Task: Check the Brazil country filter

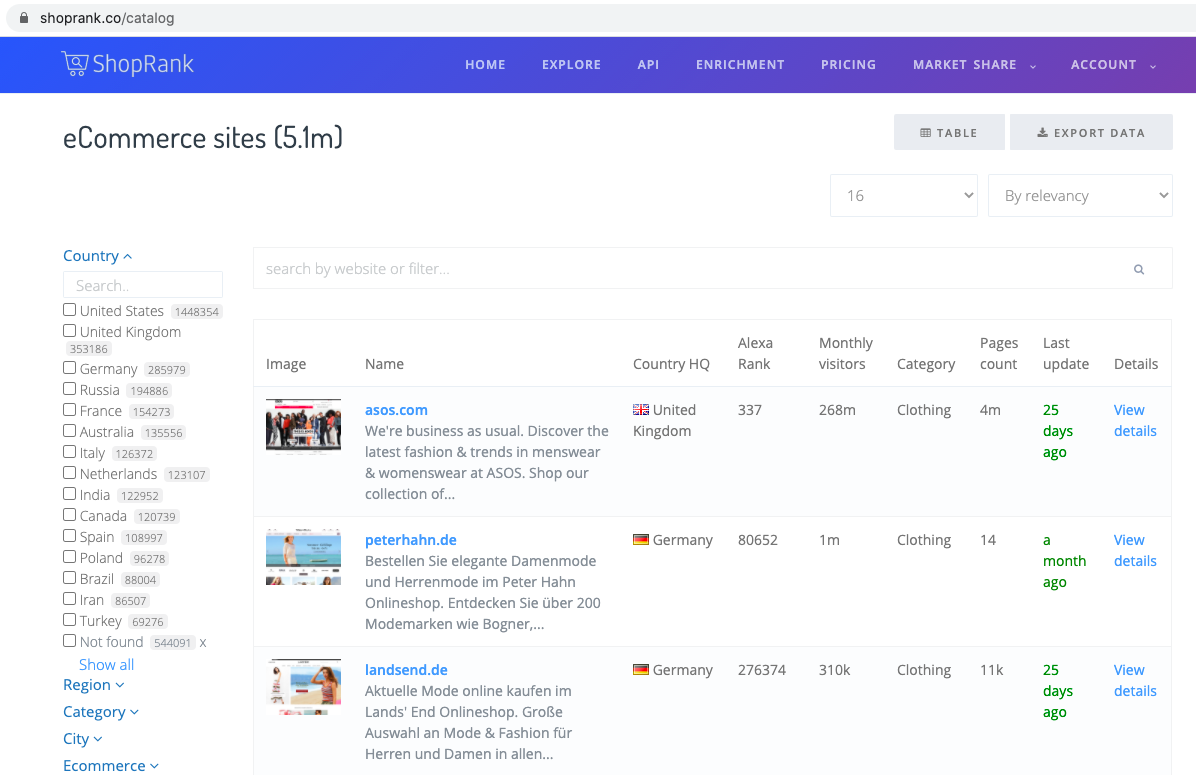Action: tap(69, 577)
